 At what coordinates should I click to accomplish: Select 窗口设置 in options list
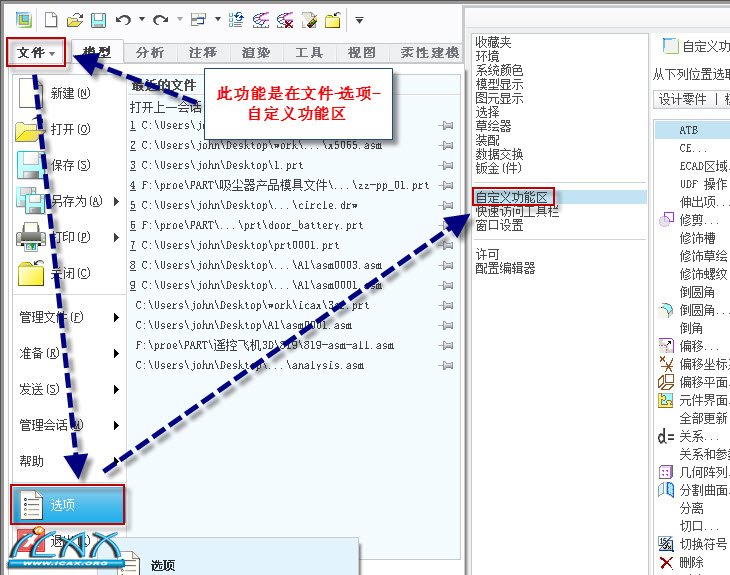point(499,225)
